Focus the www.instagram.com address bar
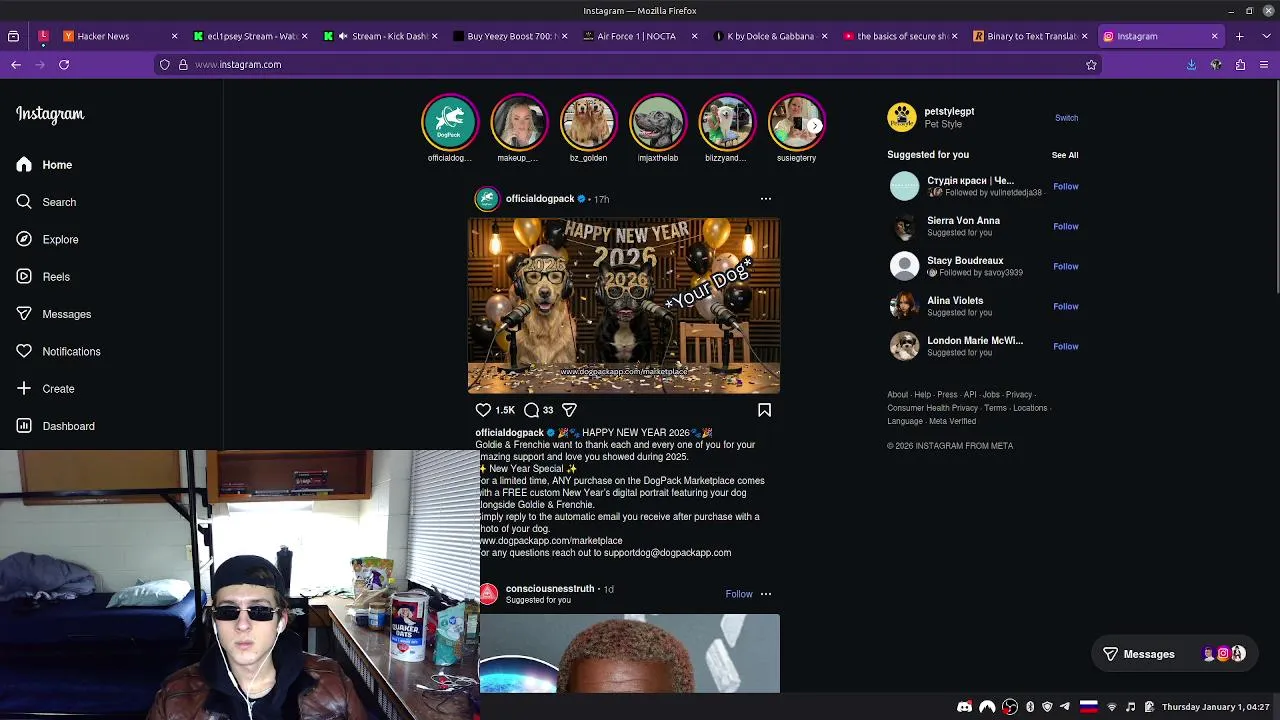This screenshot has height=720, width=1280. 630,64
